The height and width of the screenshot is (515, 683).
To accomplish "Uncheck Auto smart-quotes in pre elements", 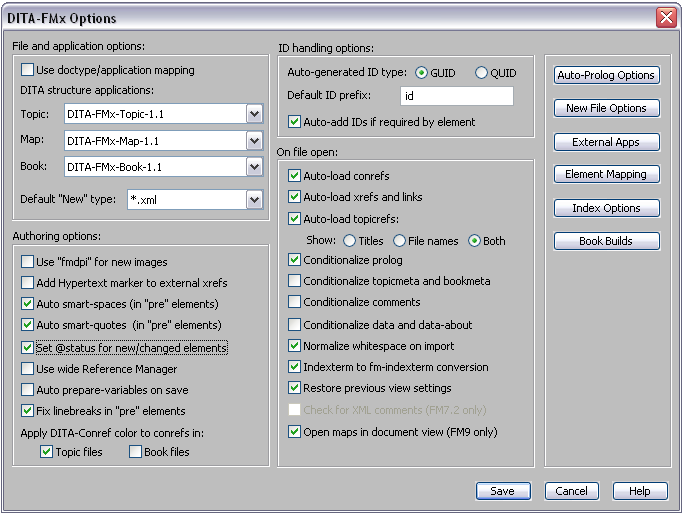I will point(27,325).
